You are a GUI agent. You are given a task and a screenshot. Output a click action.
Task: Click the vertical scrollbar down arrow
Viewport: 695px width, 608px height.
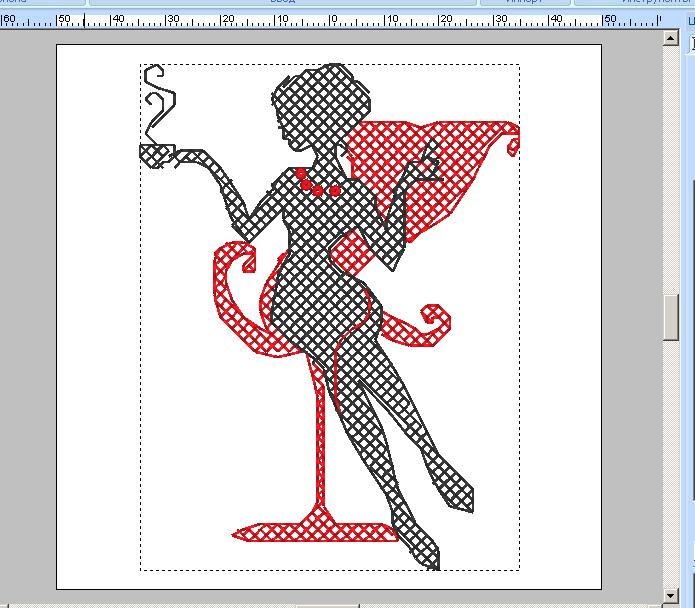[x=672, y=596]
